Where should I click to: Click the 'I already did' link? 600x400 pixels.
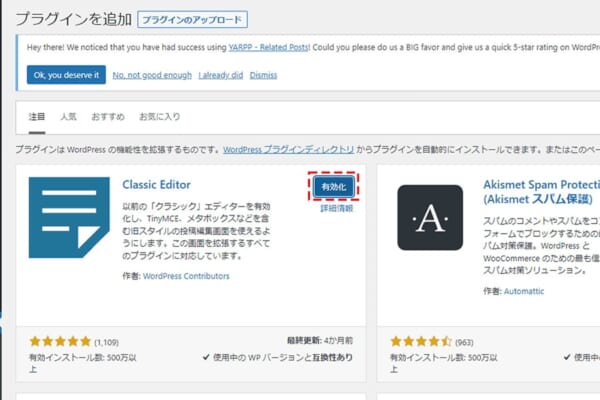(221, 75)
